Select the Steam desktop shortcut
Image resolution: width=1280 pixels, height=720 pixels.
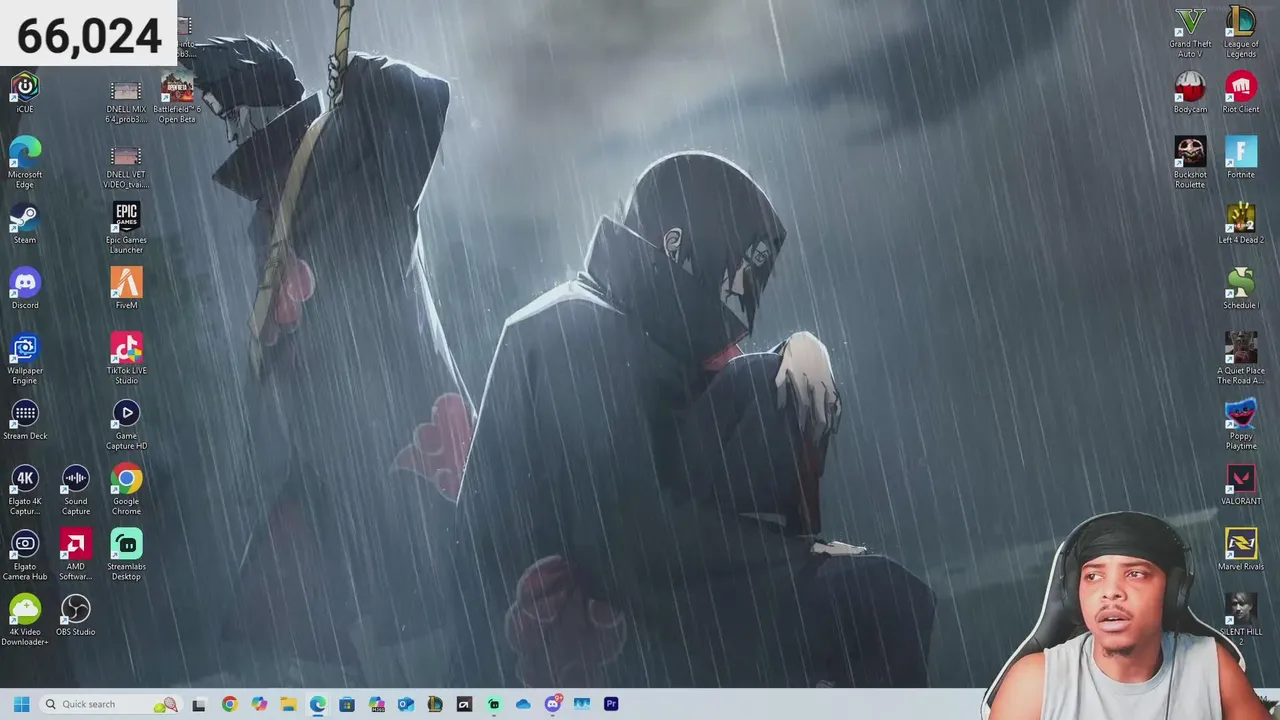tap(25, 224)
